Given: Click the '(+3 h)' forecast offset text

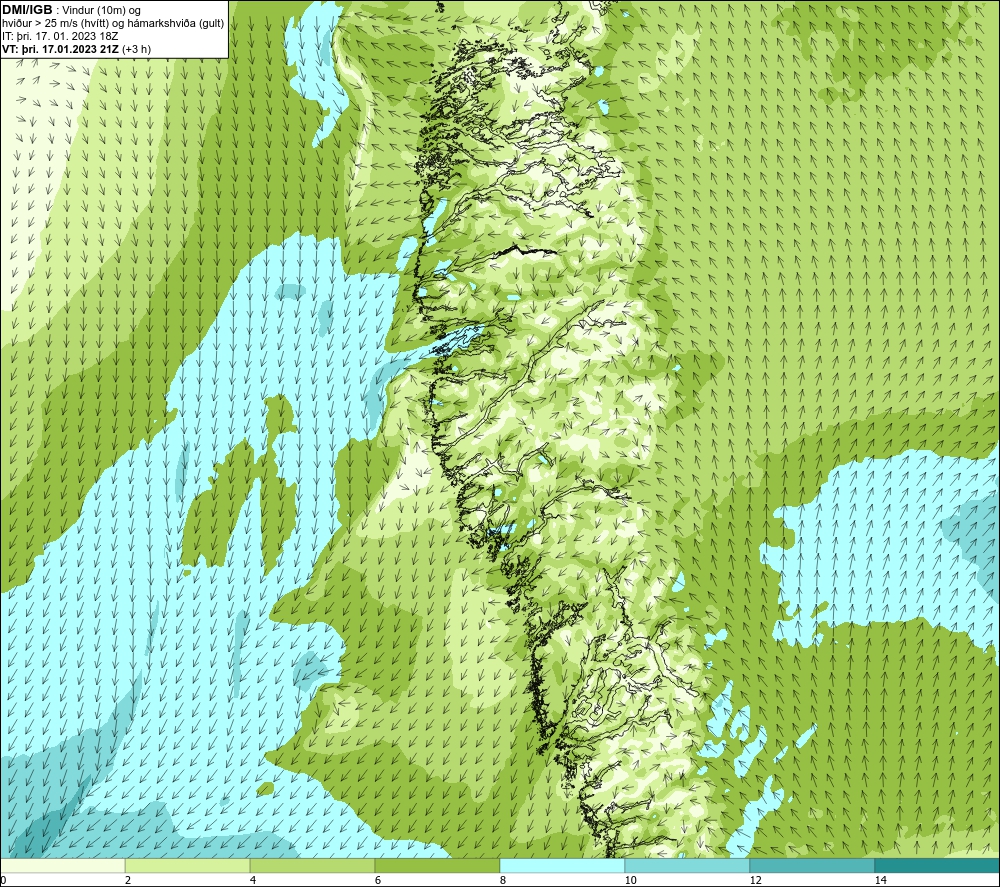Looking at the screenshot, I should (x=136, y=49).
